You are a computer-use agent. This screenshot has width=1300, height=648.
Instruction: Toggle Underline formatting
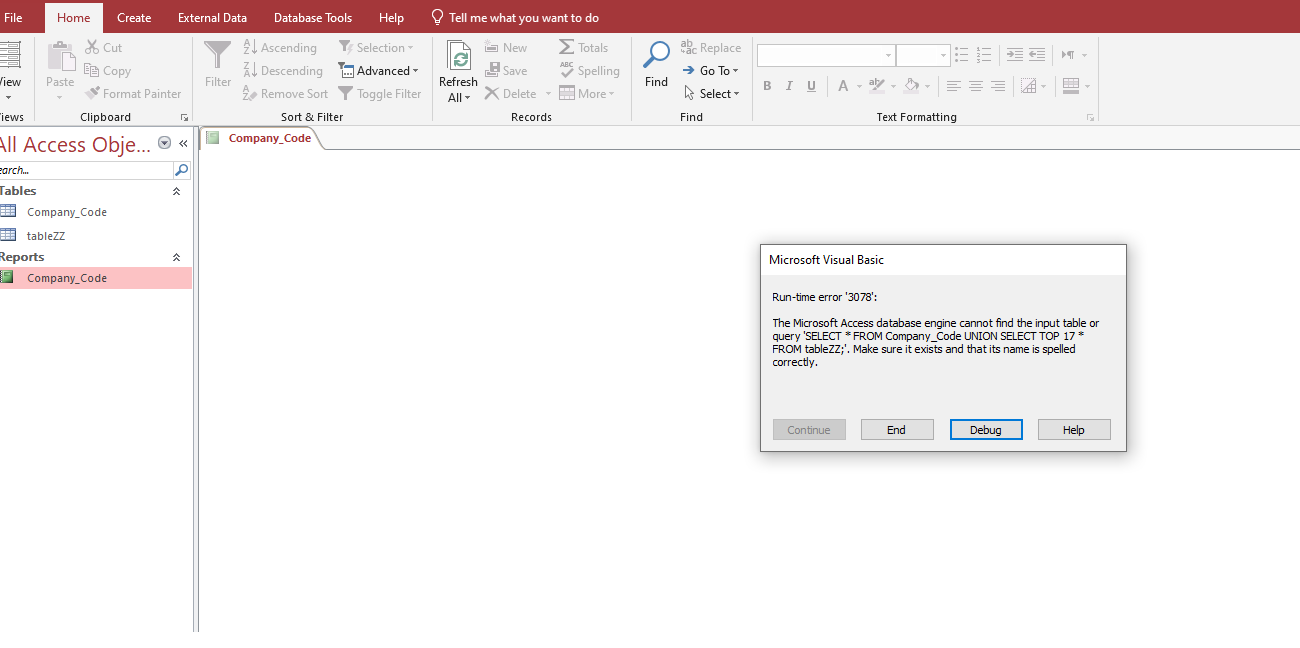coord(811,87)
